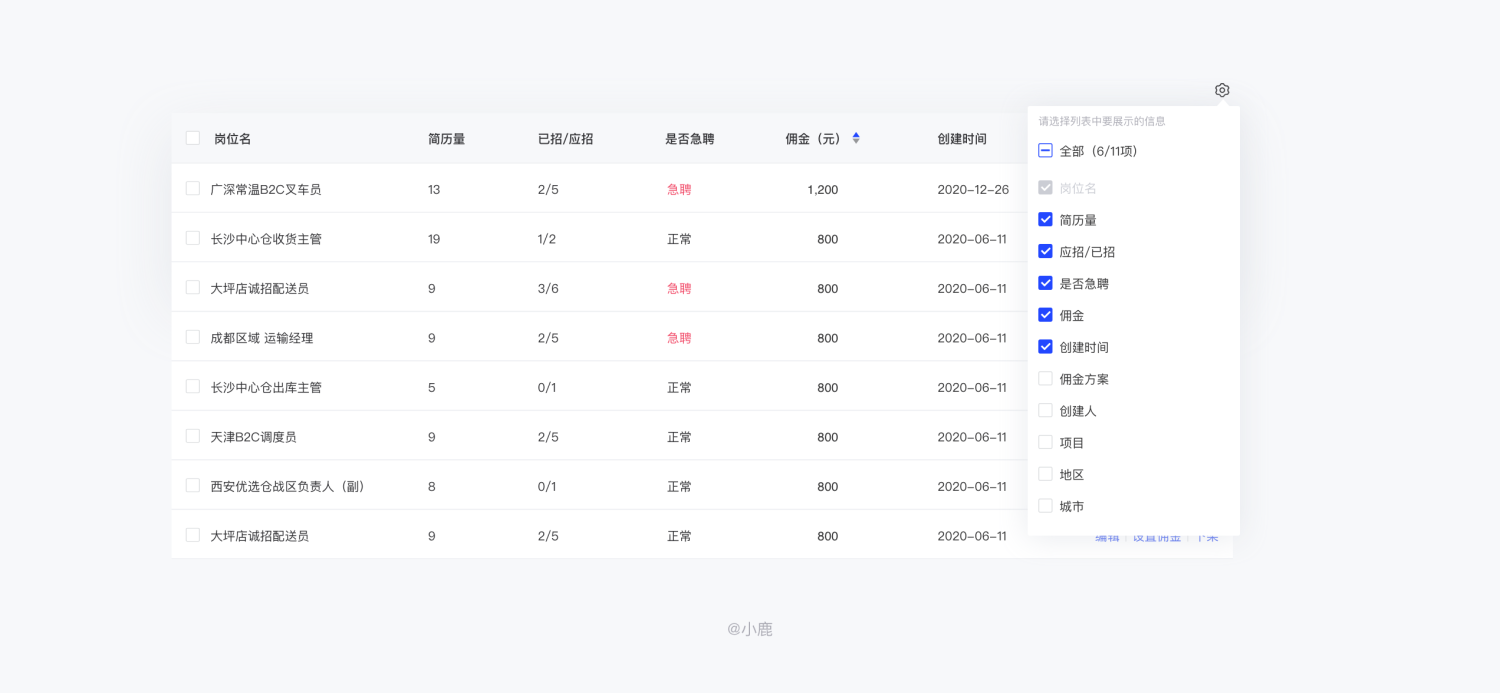Open the 天津B2C调度员 job name
Viewport: 1500px width, 693px height.
coord(253,437)
